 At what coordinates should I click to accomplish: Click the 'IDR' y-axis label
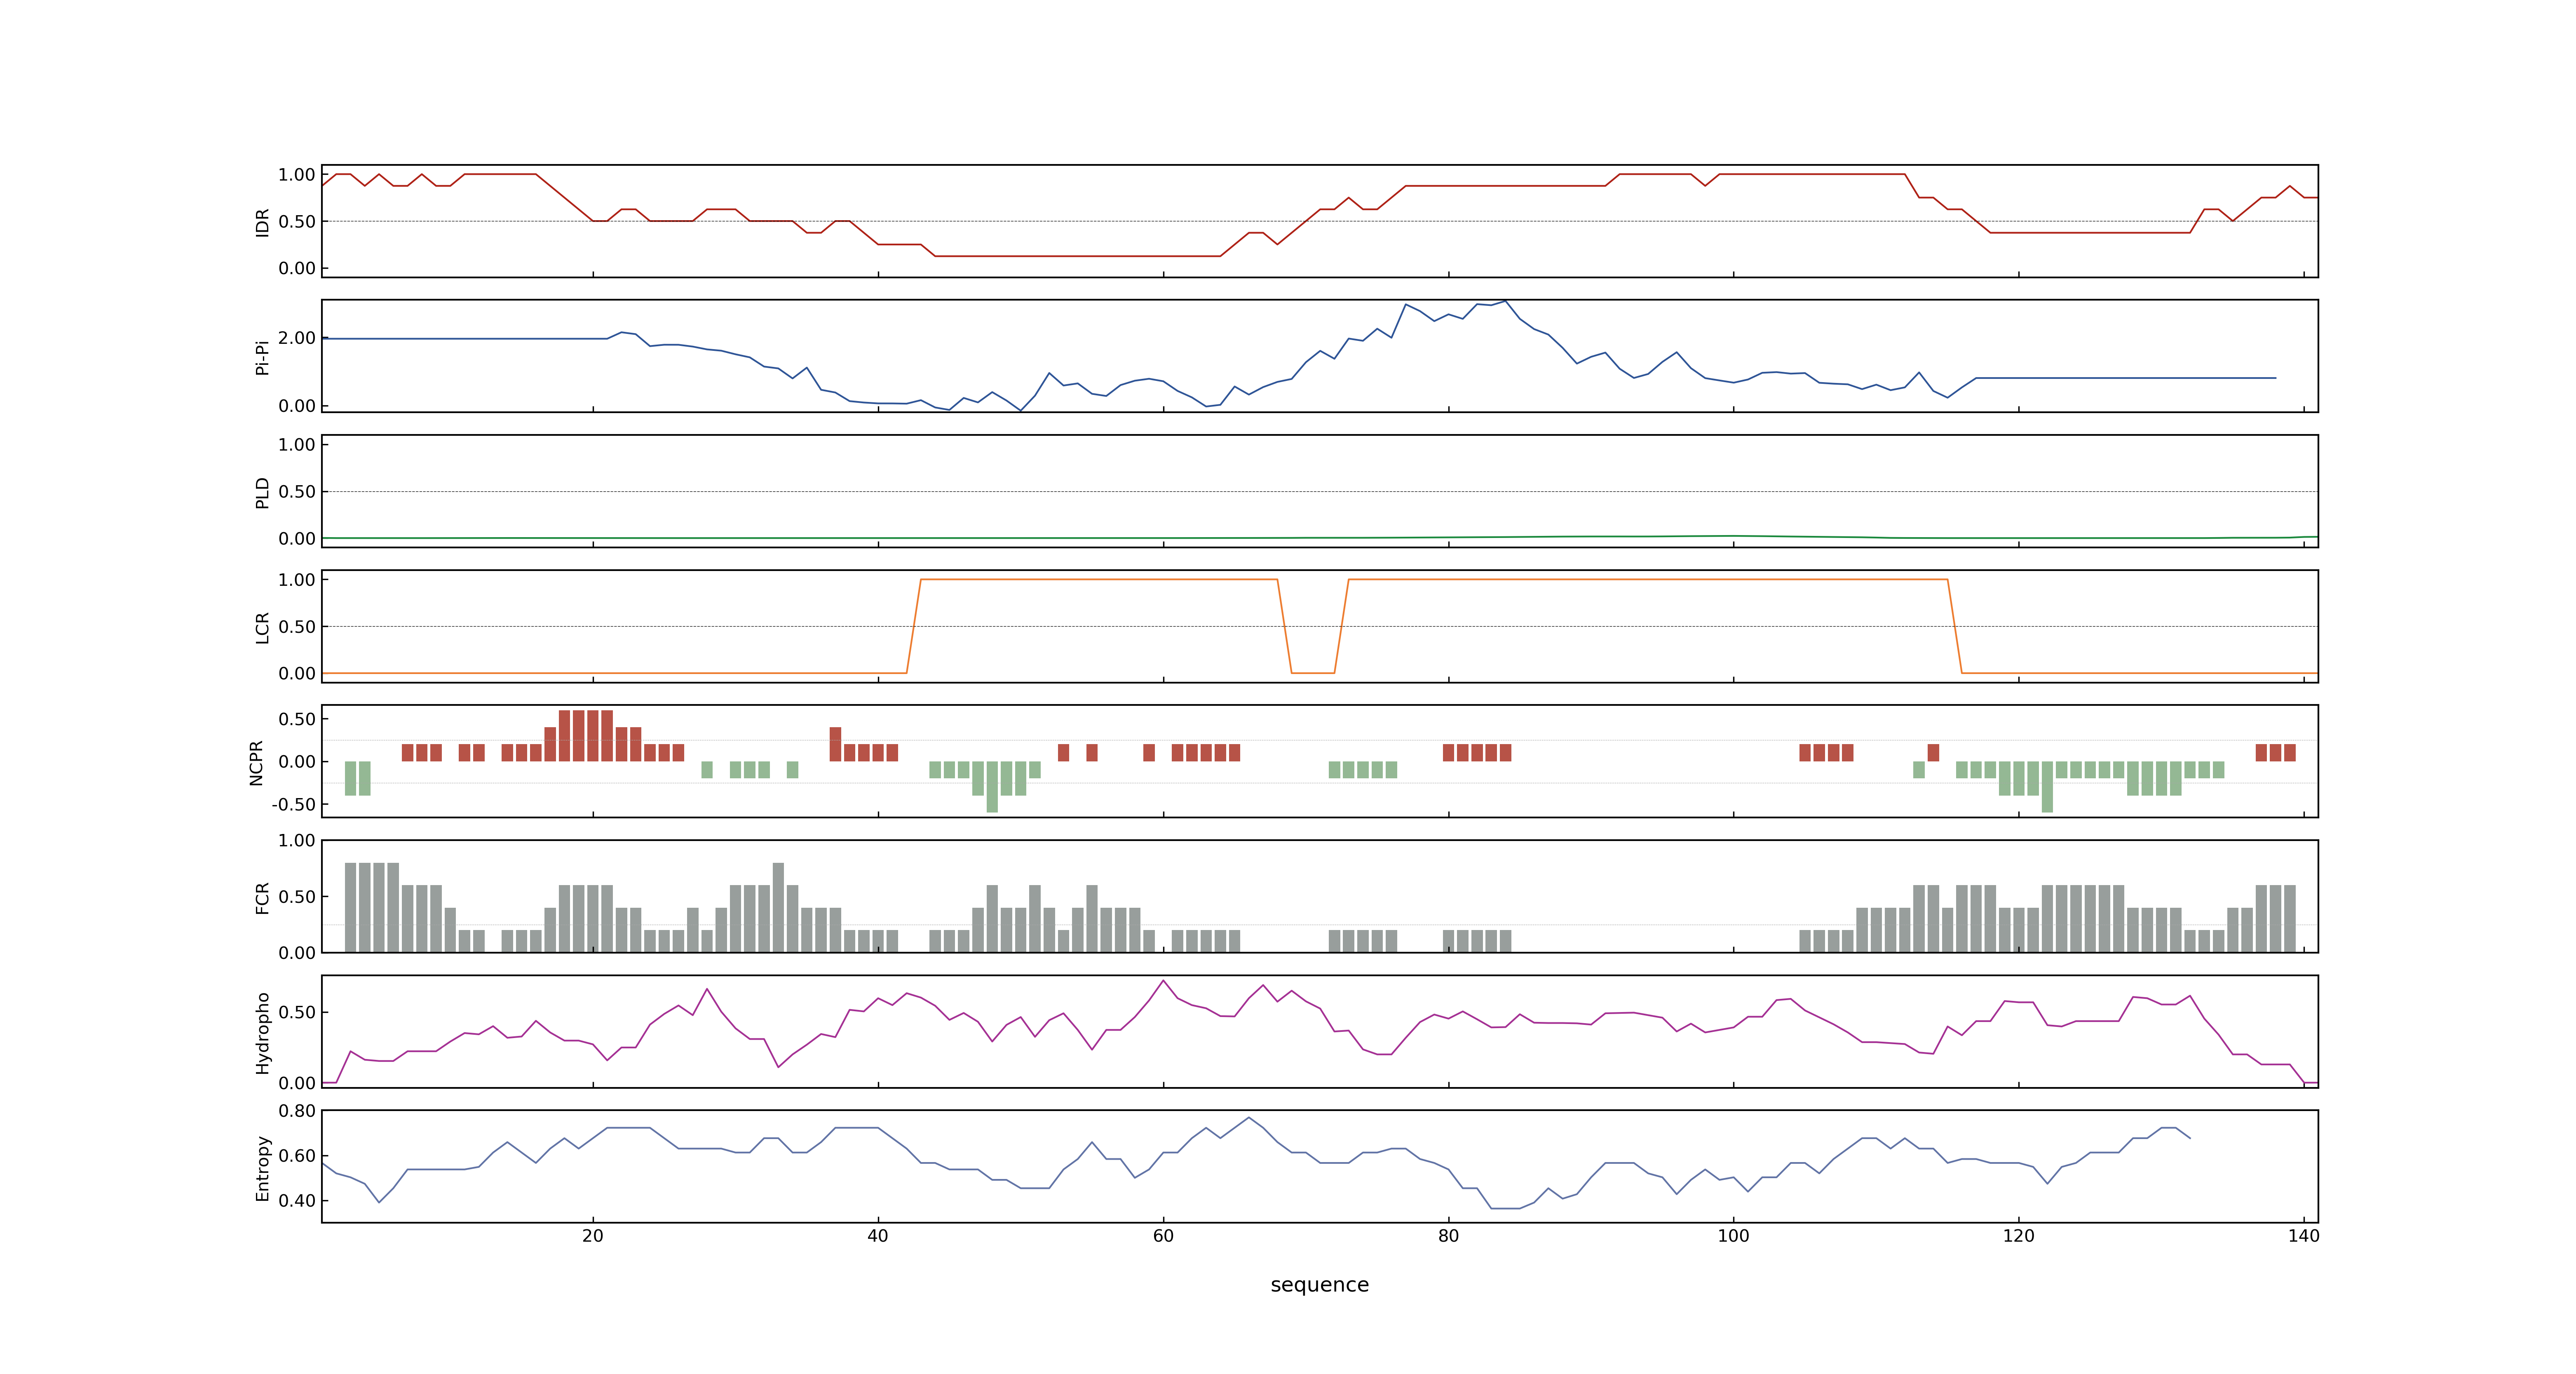pyautogui.click(x=263, y=222)
